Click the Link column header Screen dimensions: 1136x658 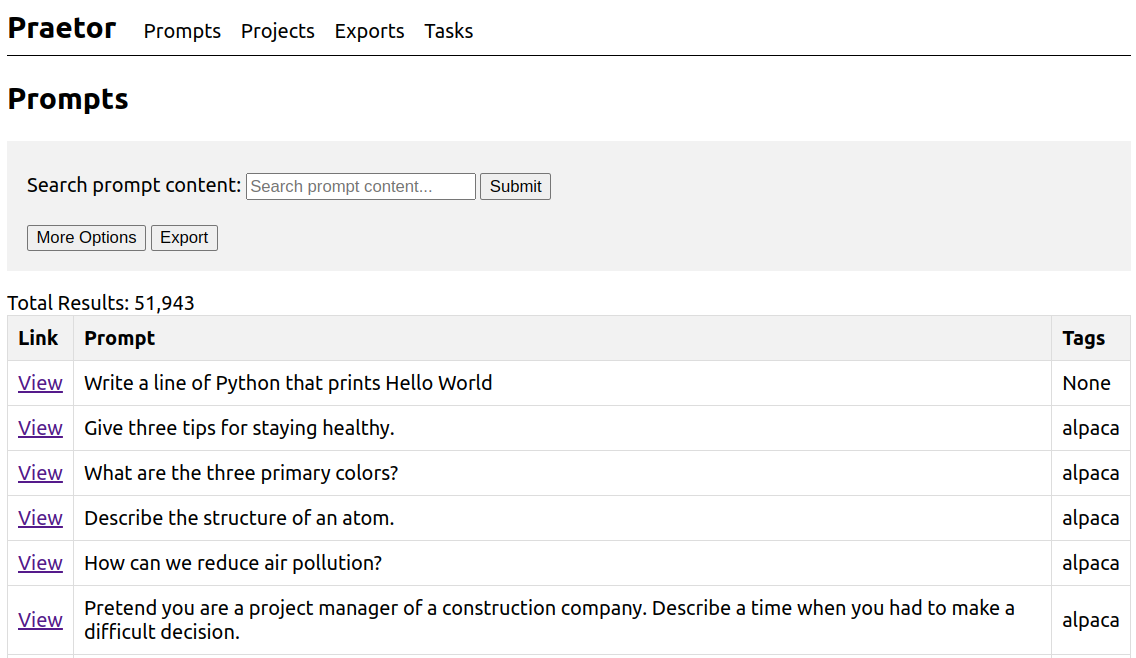coord(38,338)
